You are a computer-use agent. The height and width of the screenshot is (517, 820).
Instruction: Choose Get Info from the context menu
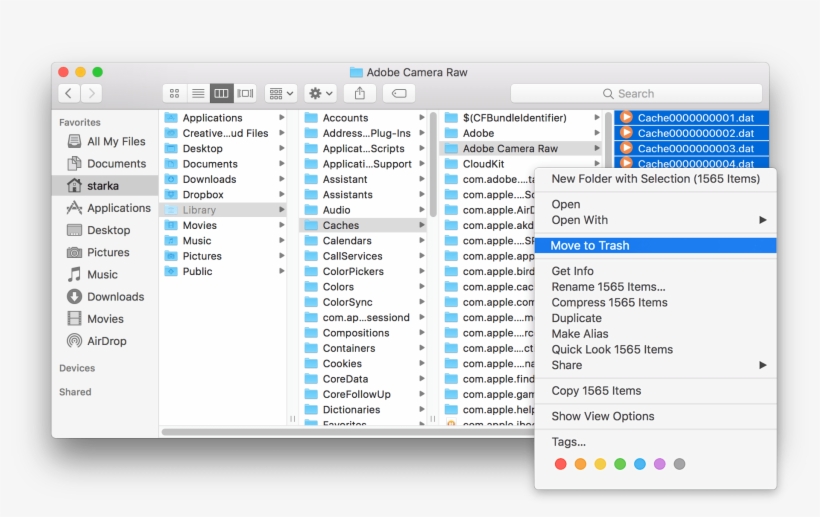pos(655,271)
